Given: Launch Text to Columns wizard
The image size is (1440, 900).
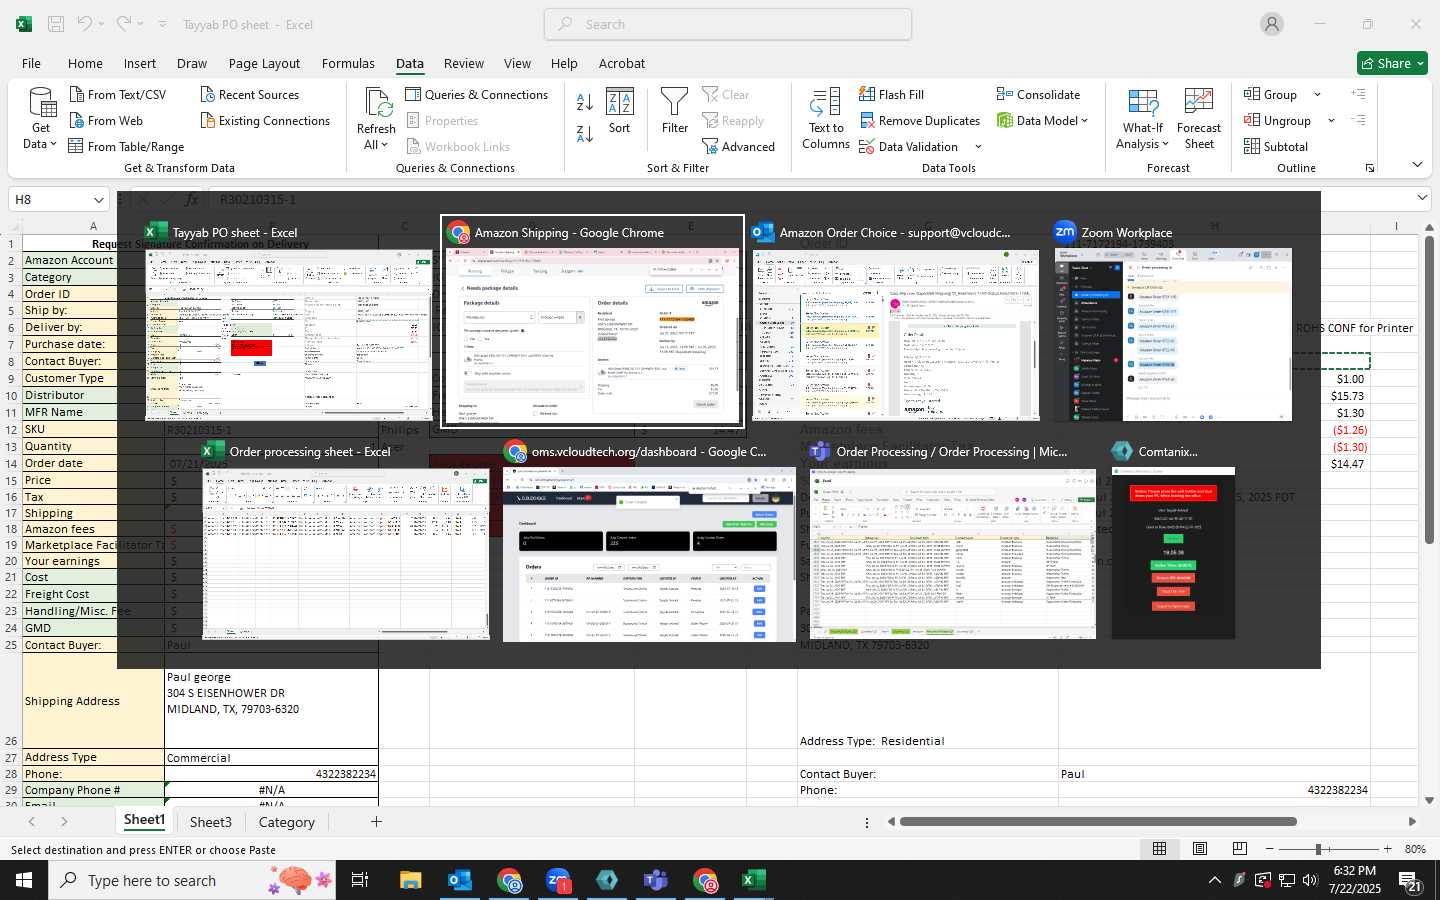Looking at the screenshot, I should 826,119.
